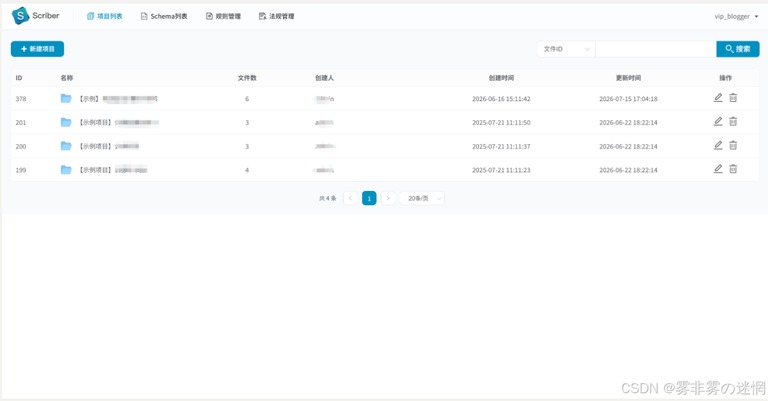Viewport: 768px width, 401px height.
Task: Expand the 文件ID search type dropdown
Action: (566, 49)
